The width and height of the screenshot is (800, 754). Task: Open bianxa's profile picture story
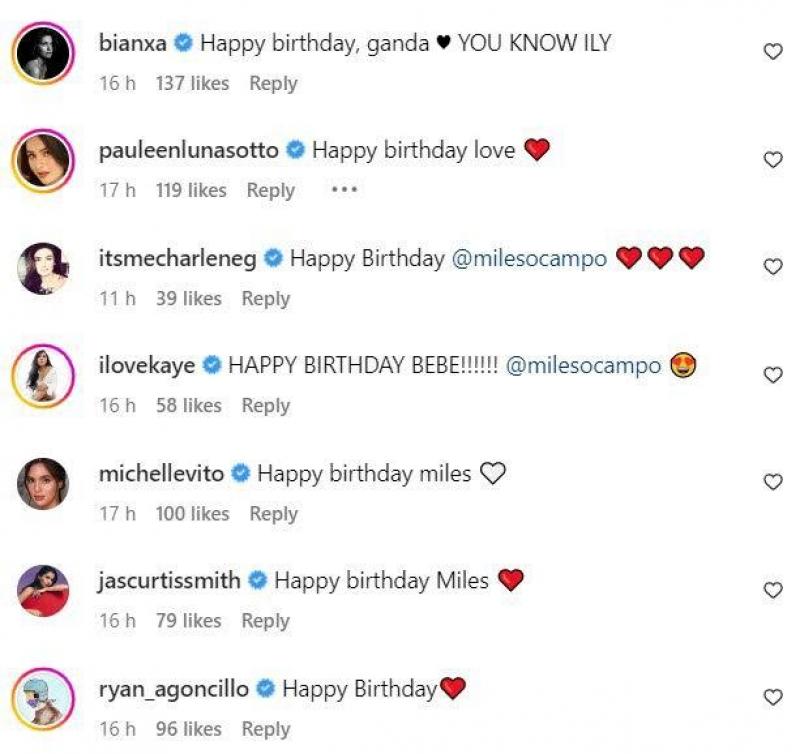point(43,53)
